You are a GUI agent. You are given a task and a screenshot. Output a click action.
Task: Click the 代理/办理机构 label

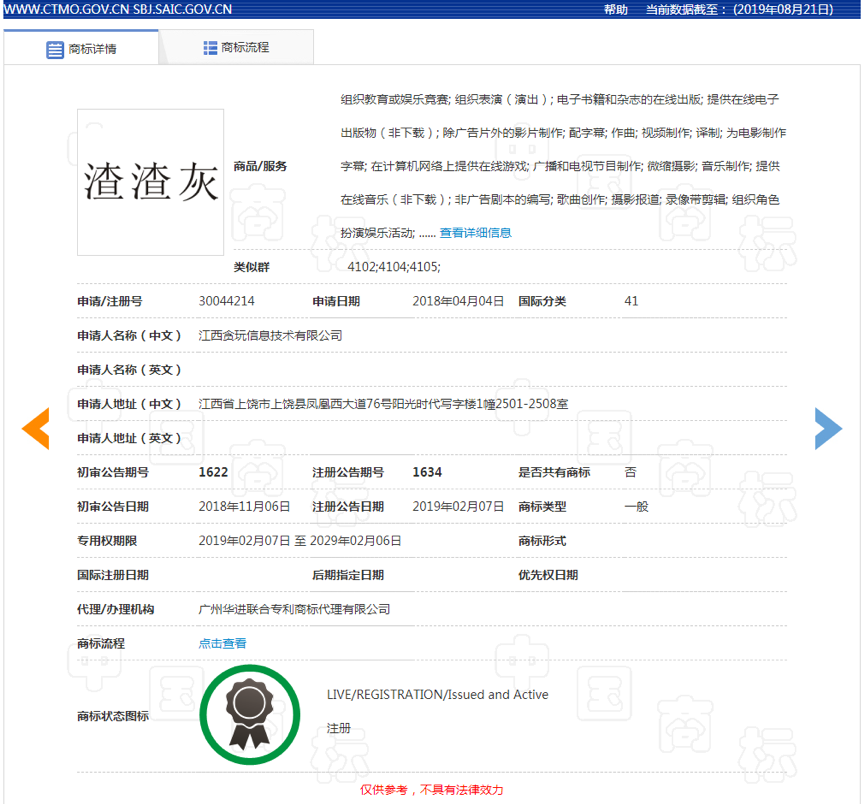pyautogui.click(x=116, y=608)
